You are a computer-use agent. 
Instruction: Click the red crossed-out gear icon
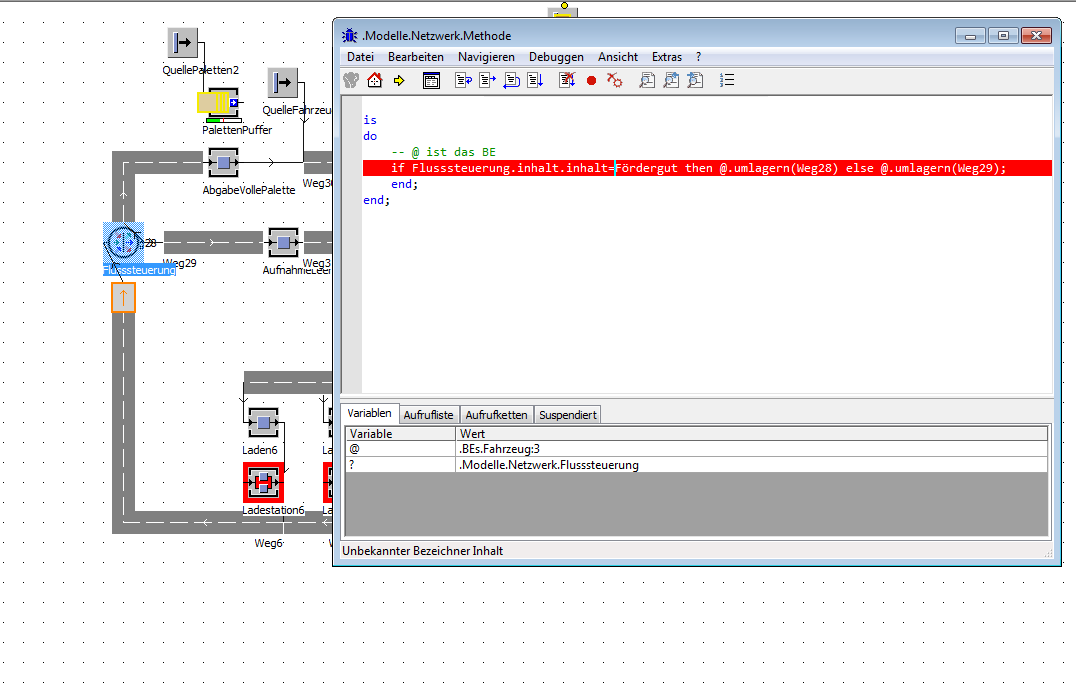[x=615, y=80]
